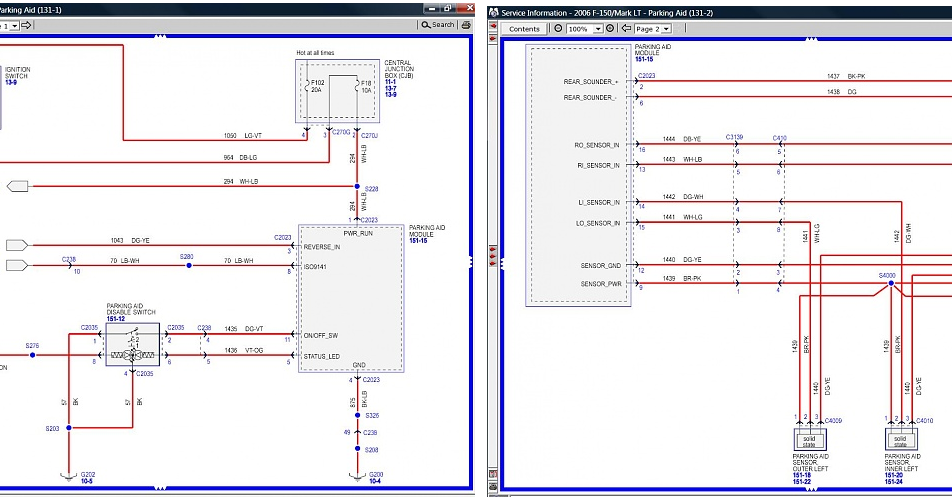Click the C4010 connector label
Image resolution: width=952 pixels, height=500 pixels.
click(x=924, y=421)
